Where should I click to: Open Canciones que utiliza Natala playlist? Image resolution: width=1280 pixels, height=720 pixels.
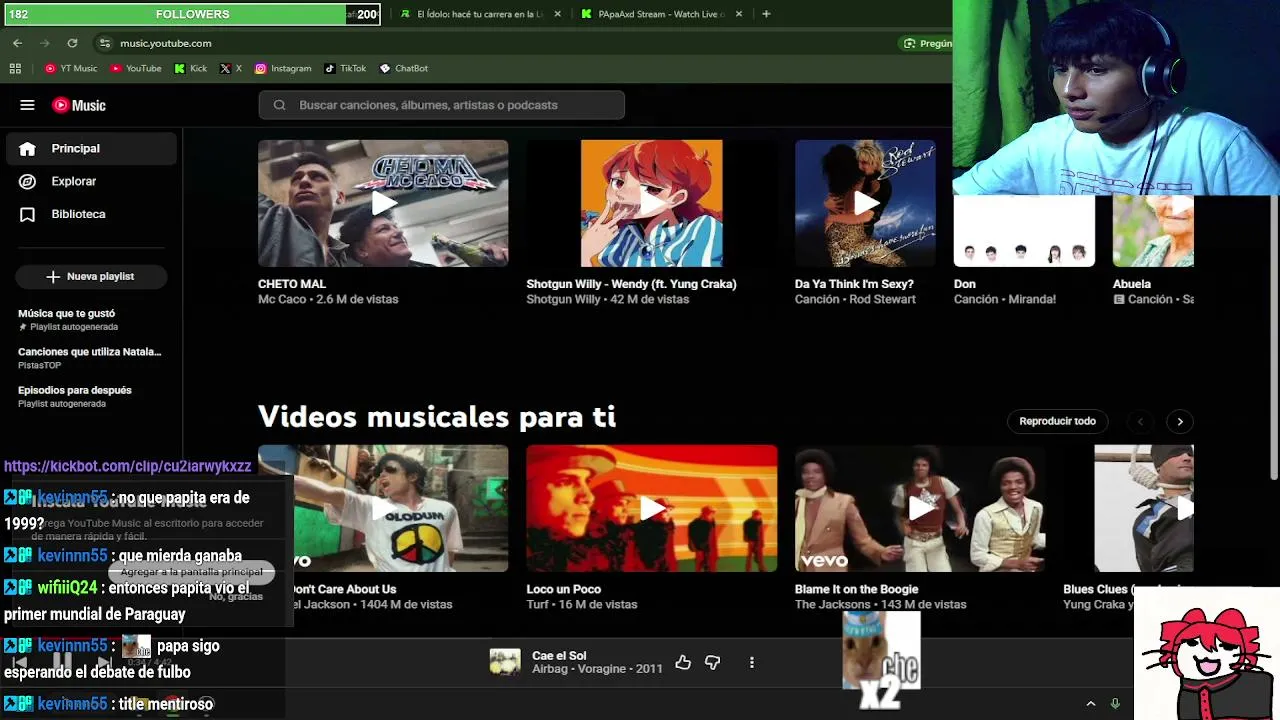tap(89, 358)
